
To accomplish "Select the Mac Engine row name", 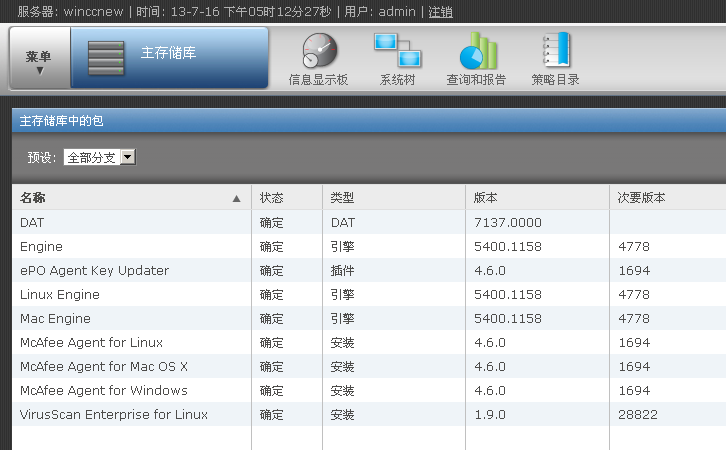I will (55, 319).
